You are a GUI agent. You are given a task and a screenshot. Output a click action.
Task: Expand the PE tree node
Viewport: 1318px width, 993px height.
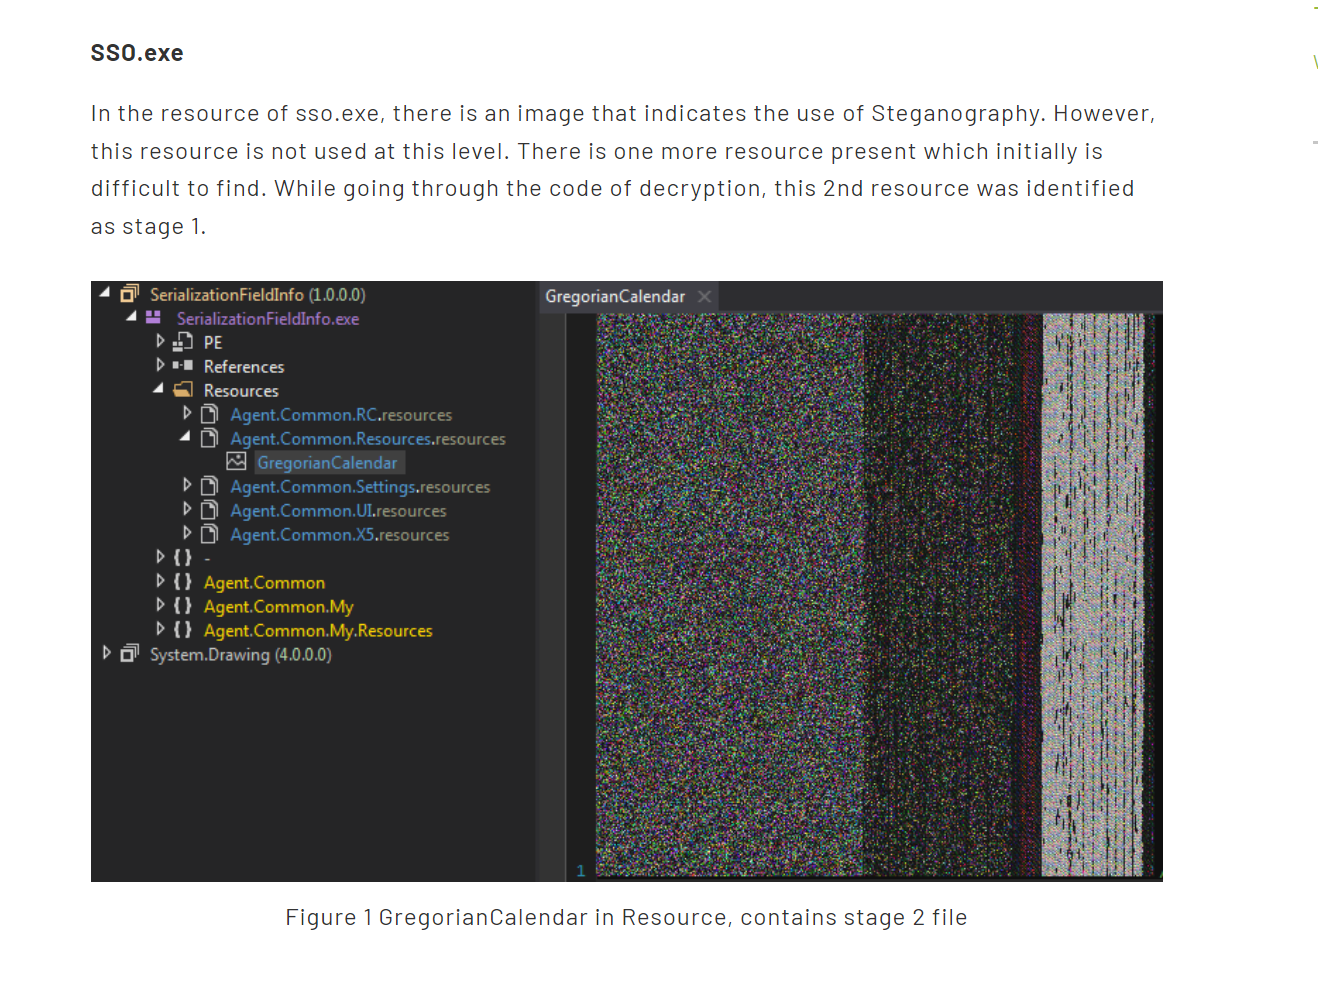(x=160, y=341)
